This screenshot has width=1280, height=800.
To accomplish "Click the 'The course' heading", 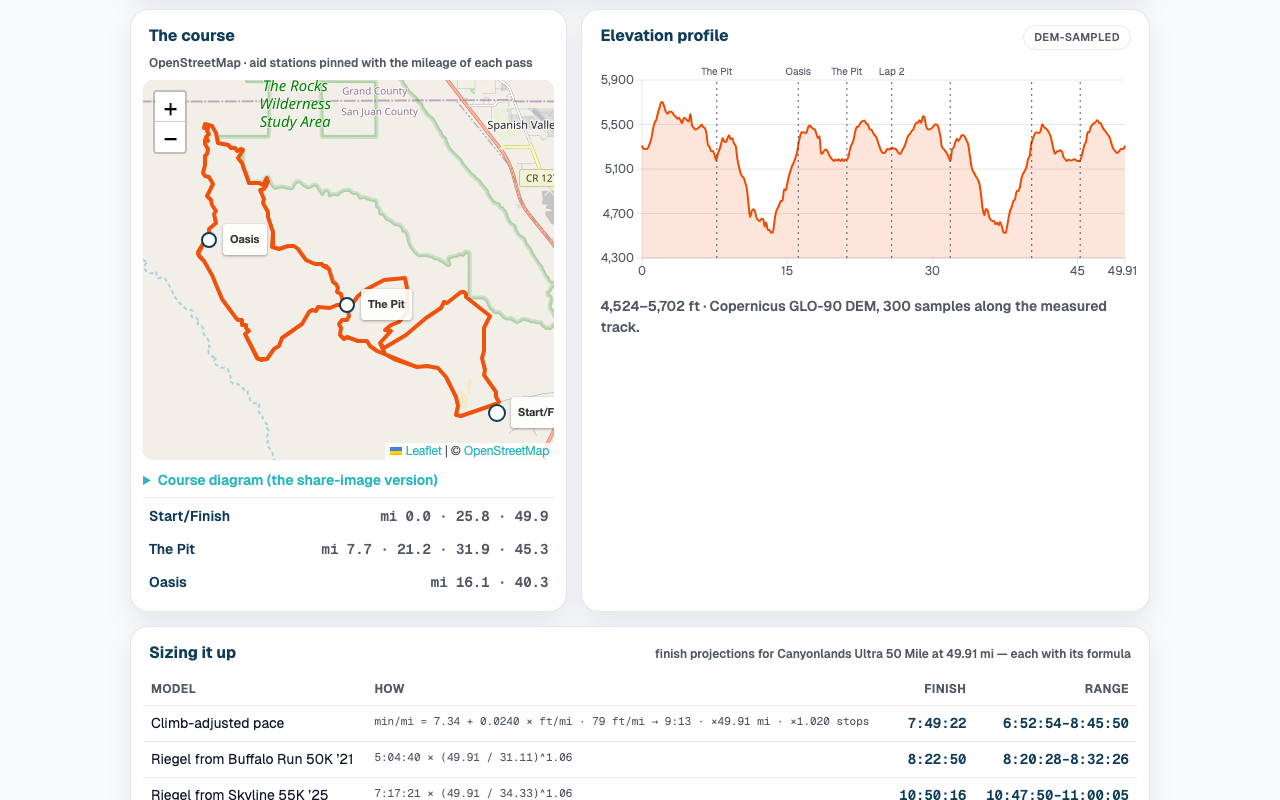I will tap(192, 36).
